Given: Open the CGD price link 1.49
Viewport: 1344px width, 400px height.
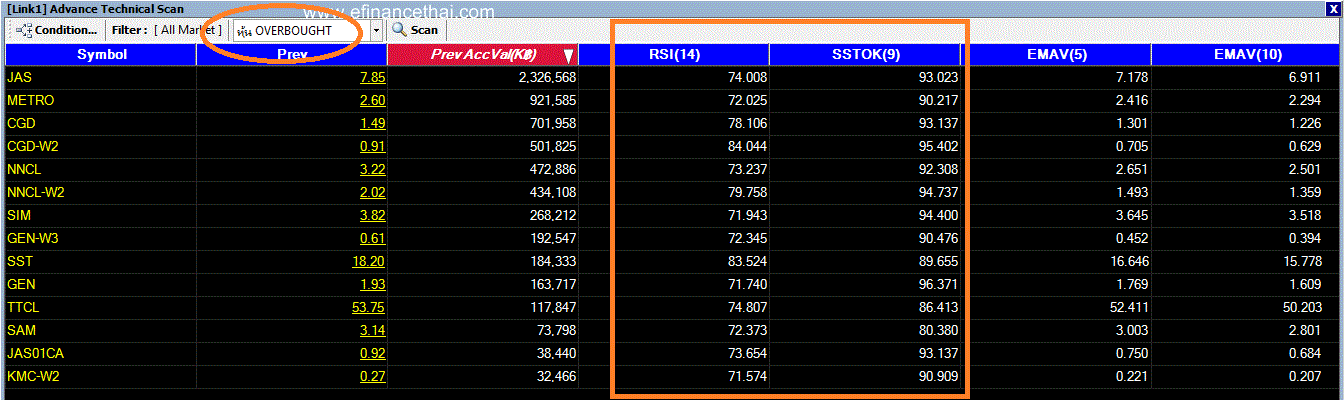Looking at the screenshot, I should pos(373,123).
